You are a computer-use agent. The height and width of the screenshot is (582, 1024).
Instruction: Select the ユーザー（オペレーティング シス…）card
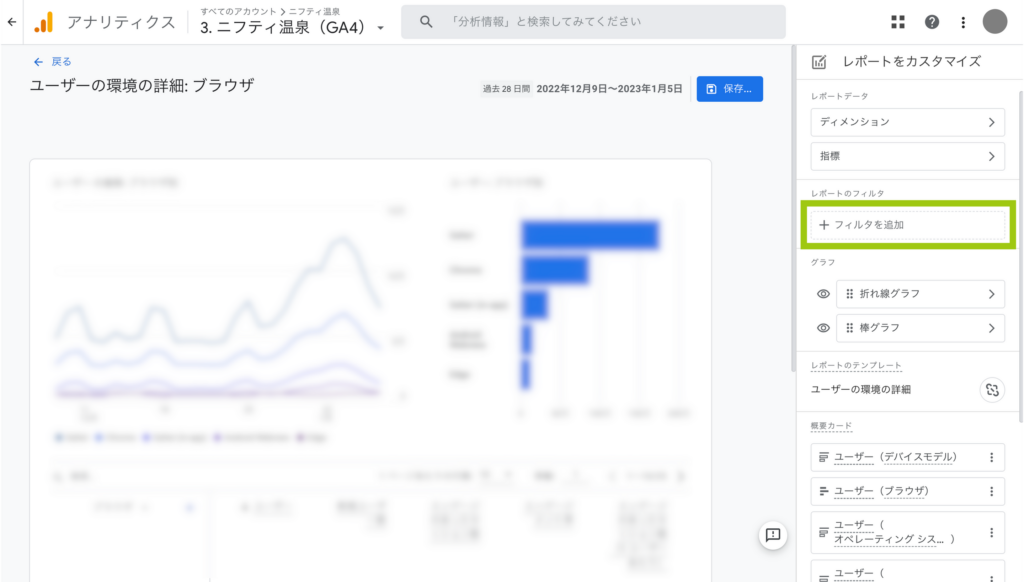tap(908, 532)
